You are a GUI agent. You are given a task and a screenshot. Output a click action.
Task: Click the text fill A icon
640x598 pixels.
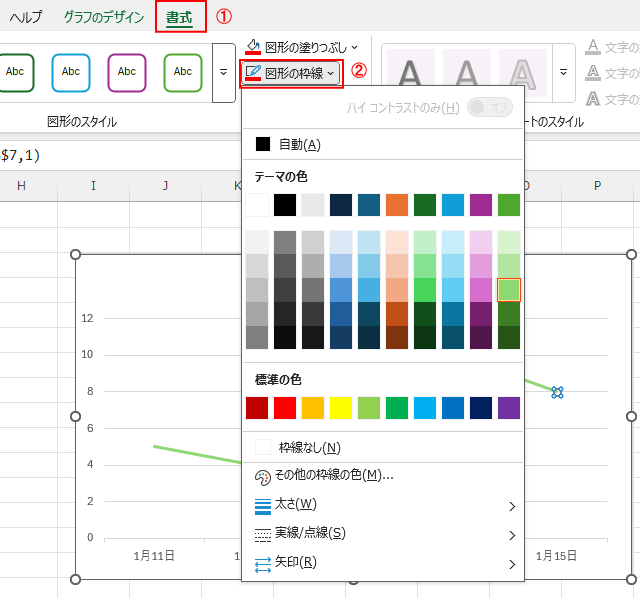[593, 47]
